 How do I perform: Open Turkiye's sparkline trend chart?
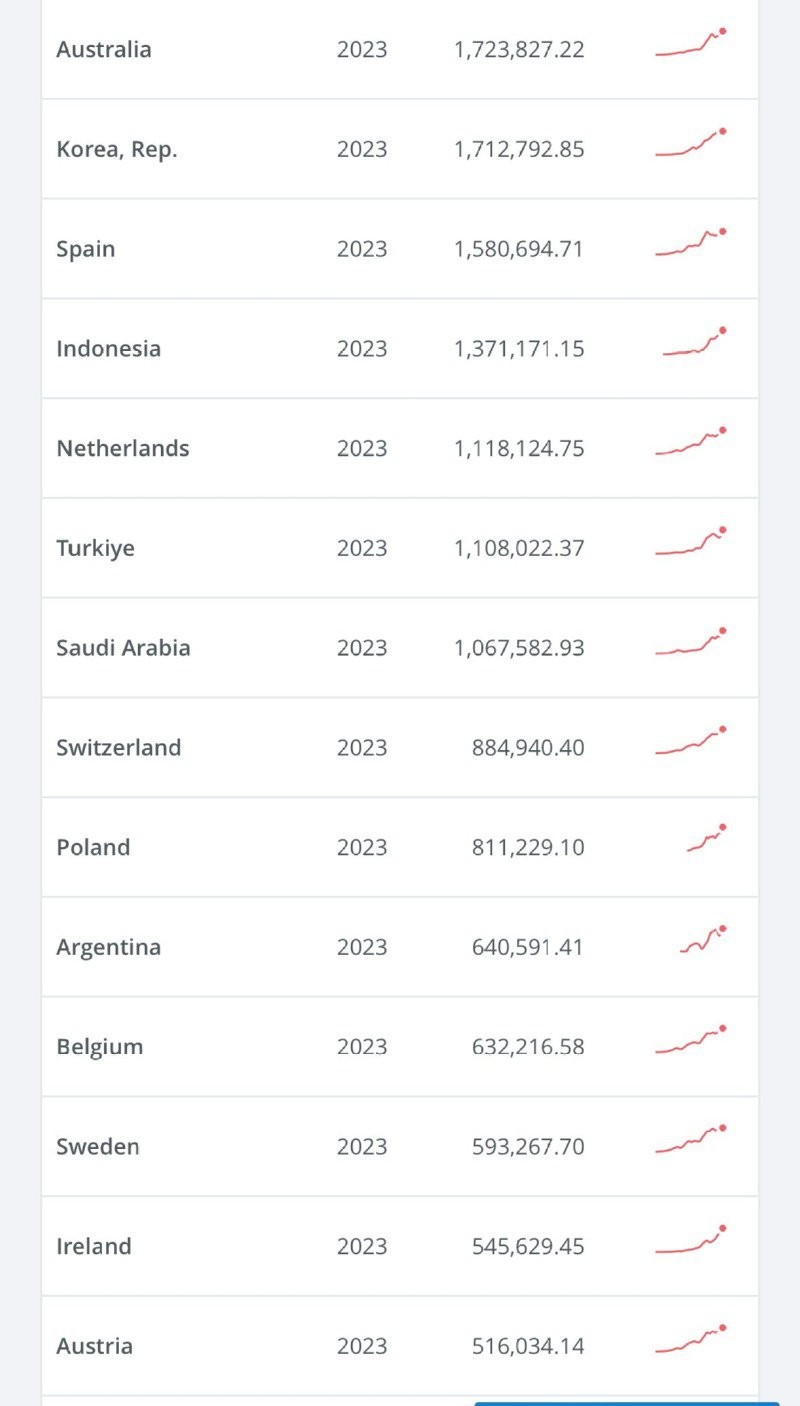tap(691, 542)
